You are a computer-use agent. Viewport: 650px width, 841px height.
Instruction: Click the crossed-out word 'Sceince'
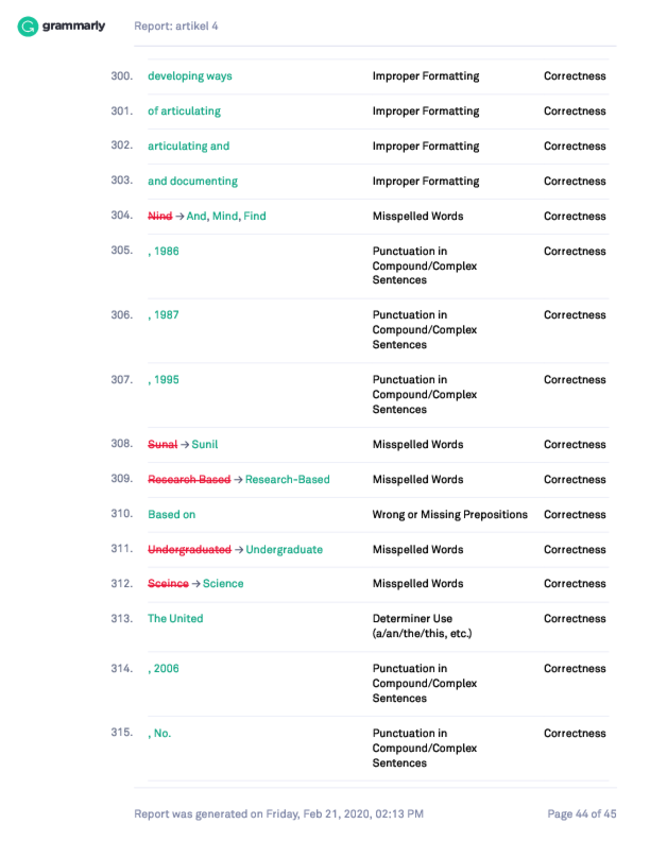(x=168, y=584)
